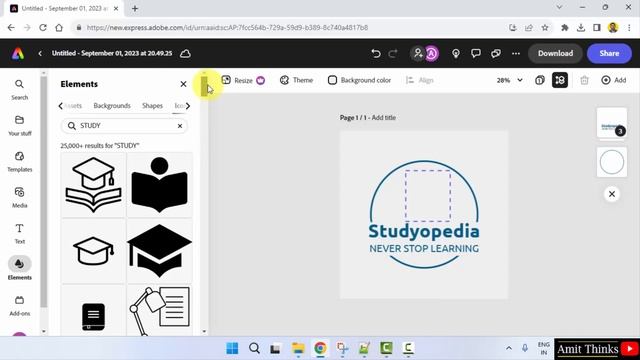Viewport: 640px width, 360px height.
Task: Open Your stuff panel
Action: [x=19, y=125]
